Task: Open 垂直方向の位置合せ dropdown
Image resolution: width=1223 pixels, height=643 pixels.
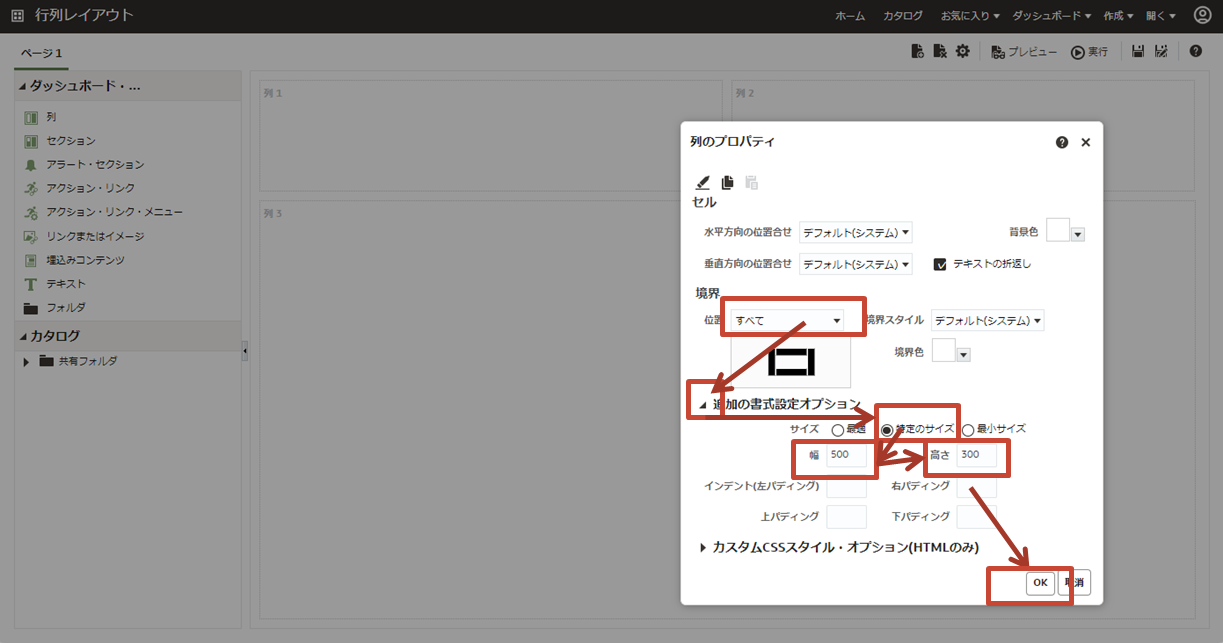Action: point(856,264)
